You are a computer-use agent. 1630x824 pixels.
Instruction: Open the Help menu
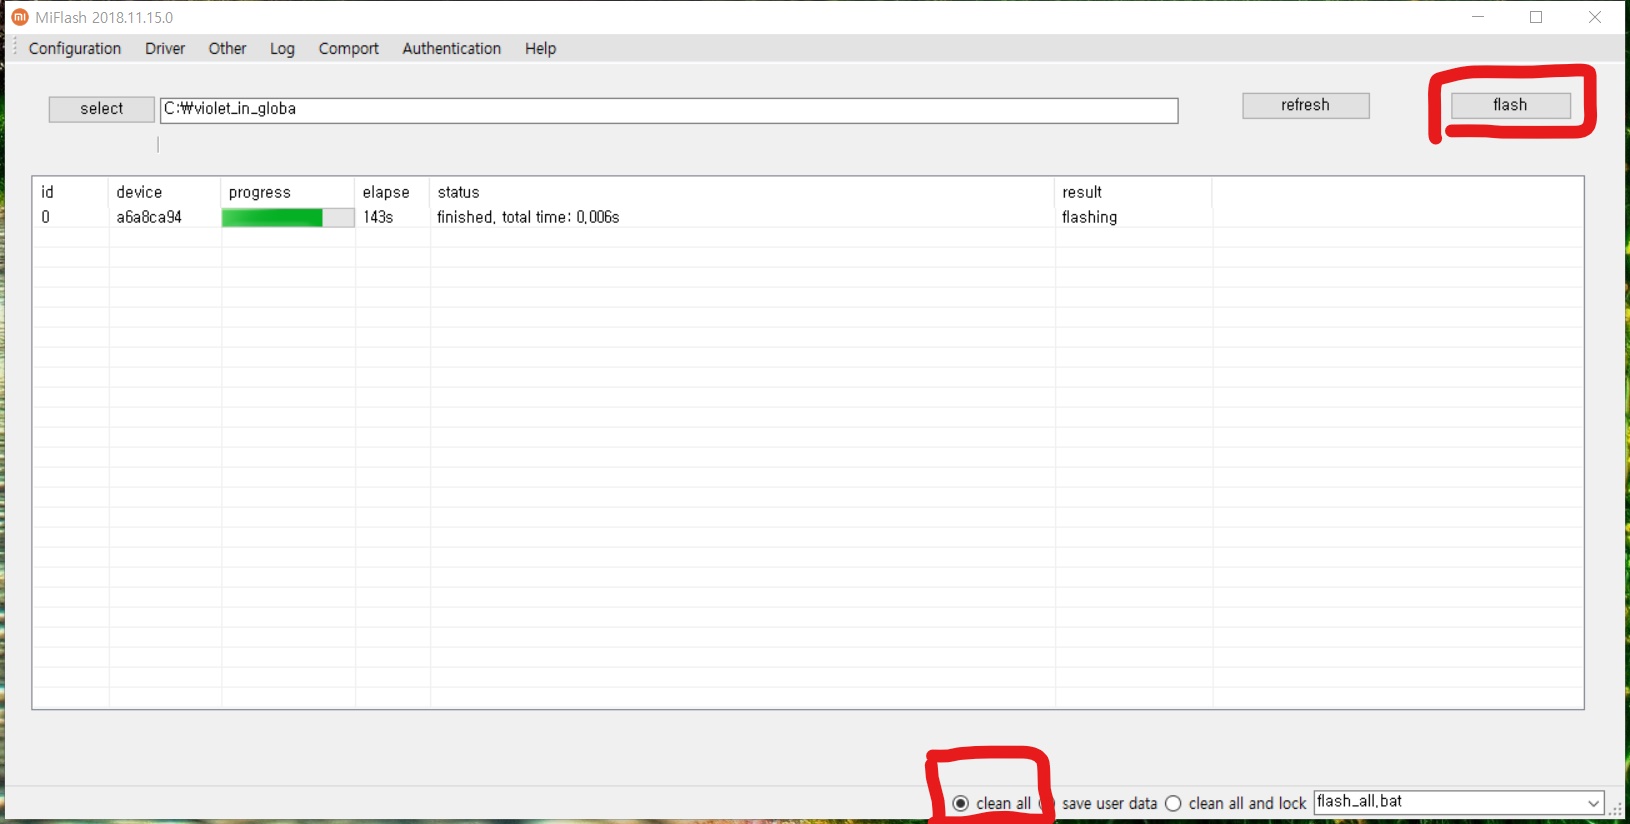[x=540, y=48]
